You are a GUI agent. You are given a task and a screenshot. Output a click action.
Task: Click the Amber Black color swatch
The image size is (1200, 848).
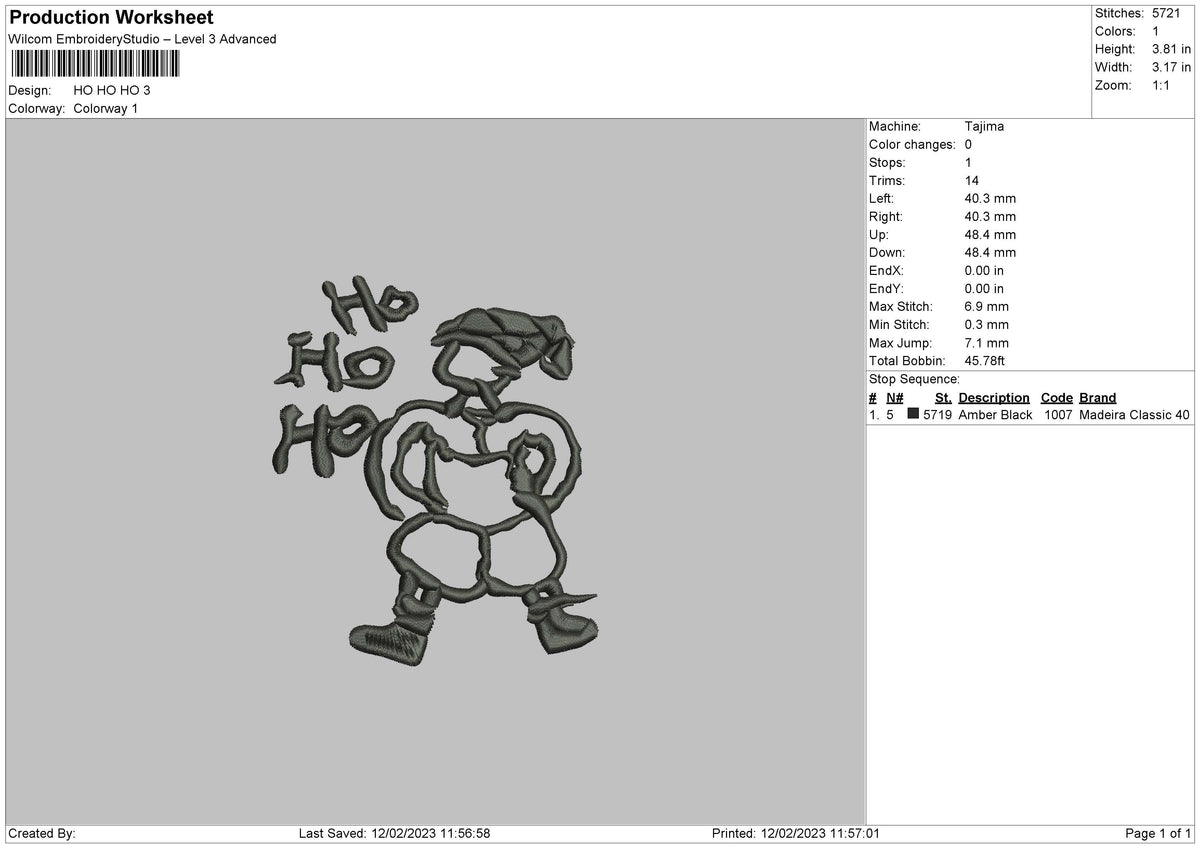(x=913, y=414)
